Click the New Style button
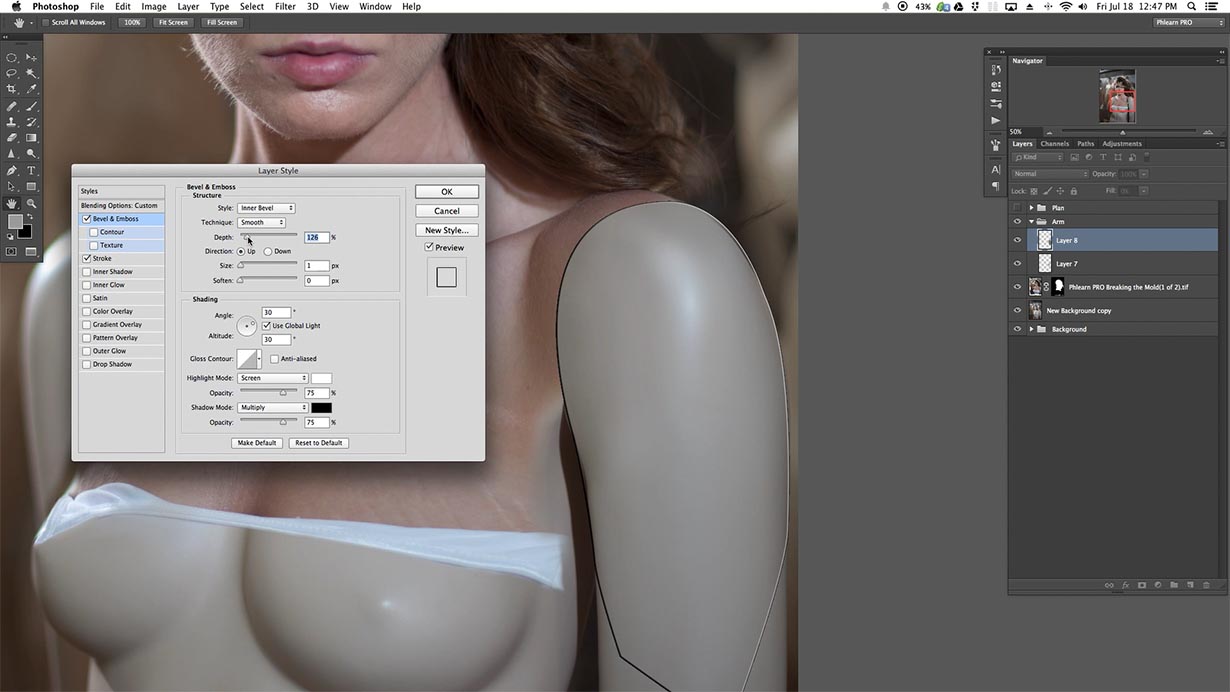 click(447, 230)
